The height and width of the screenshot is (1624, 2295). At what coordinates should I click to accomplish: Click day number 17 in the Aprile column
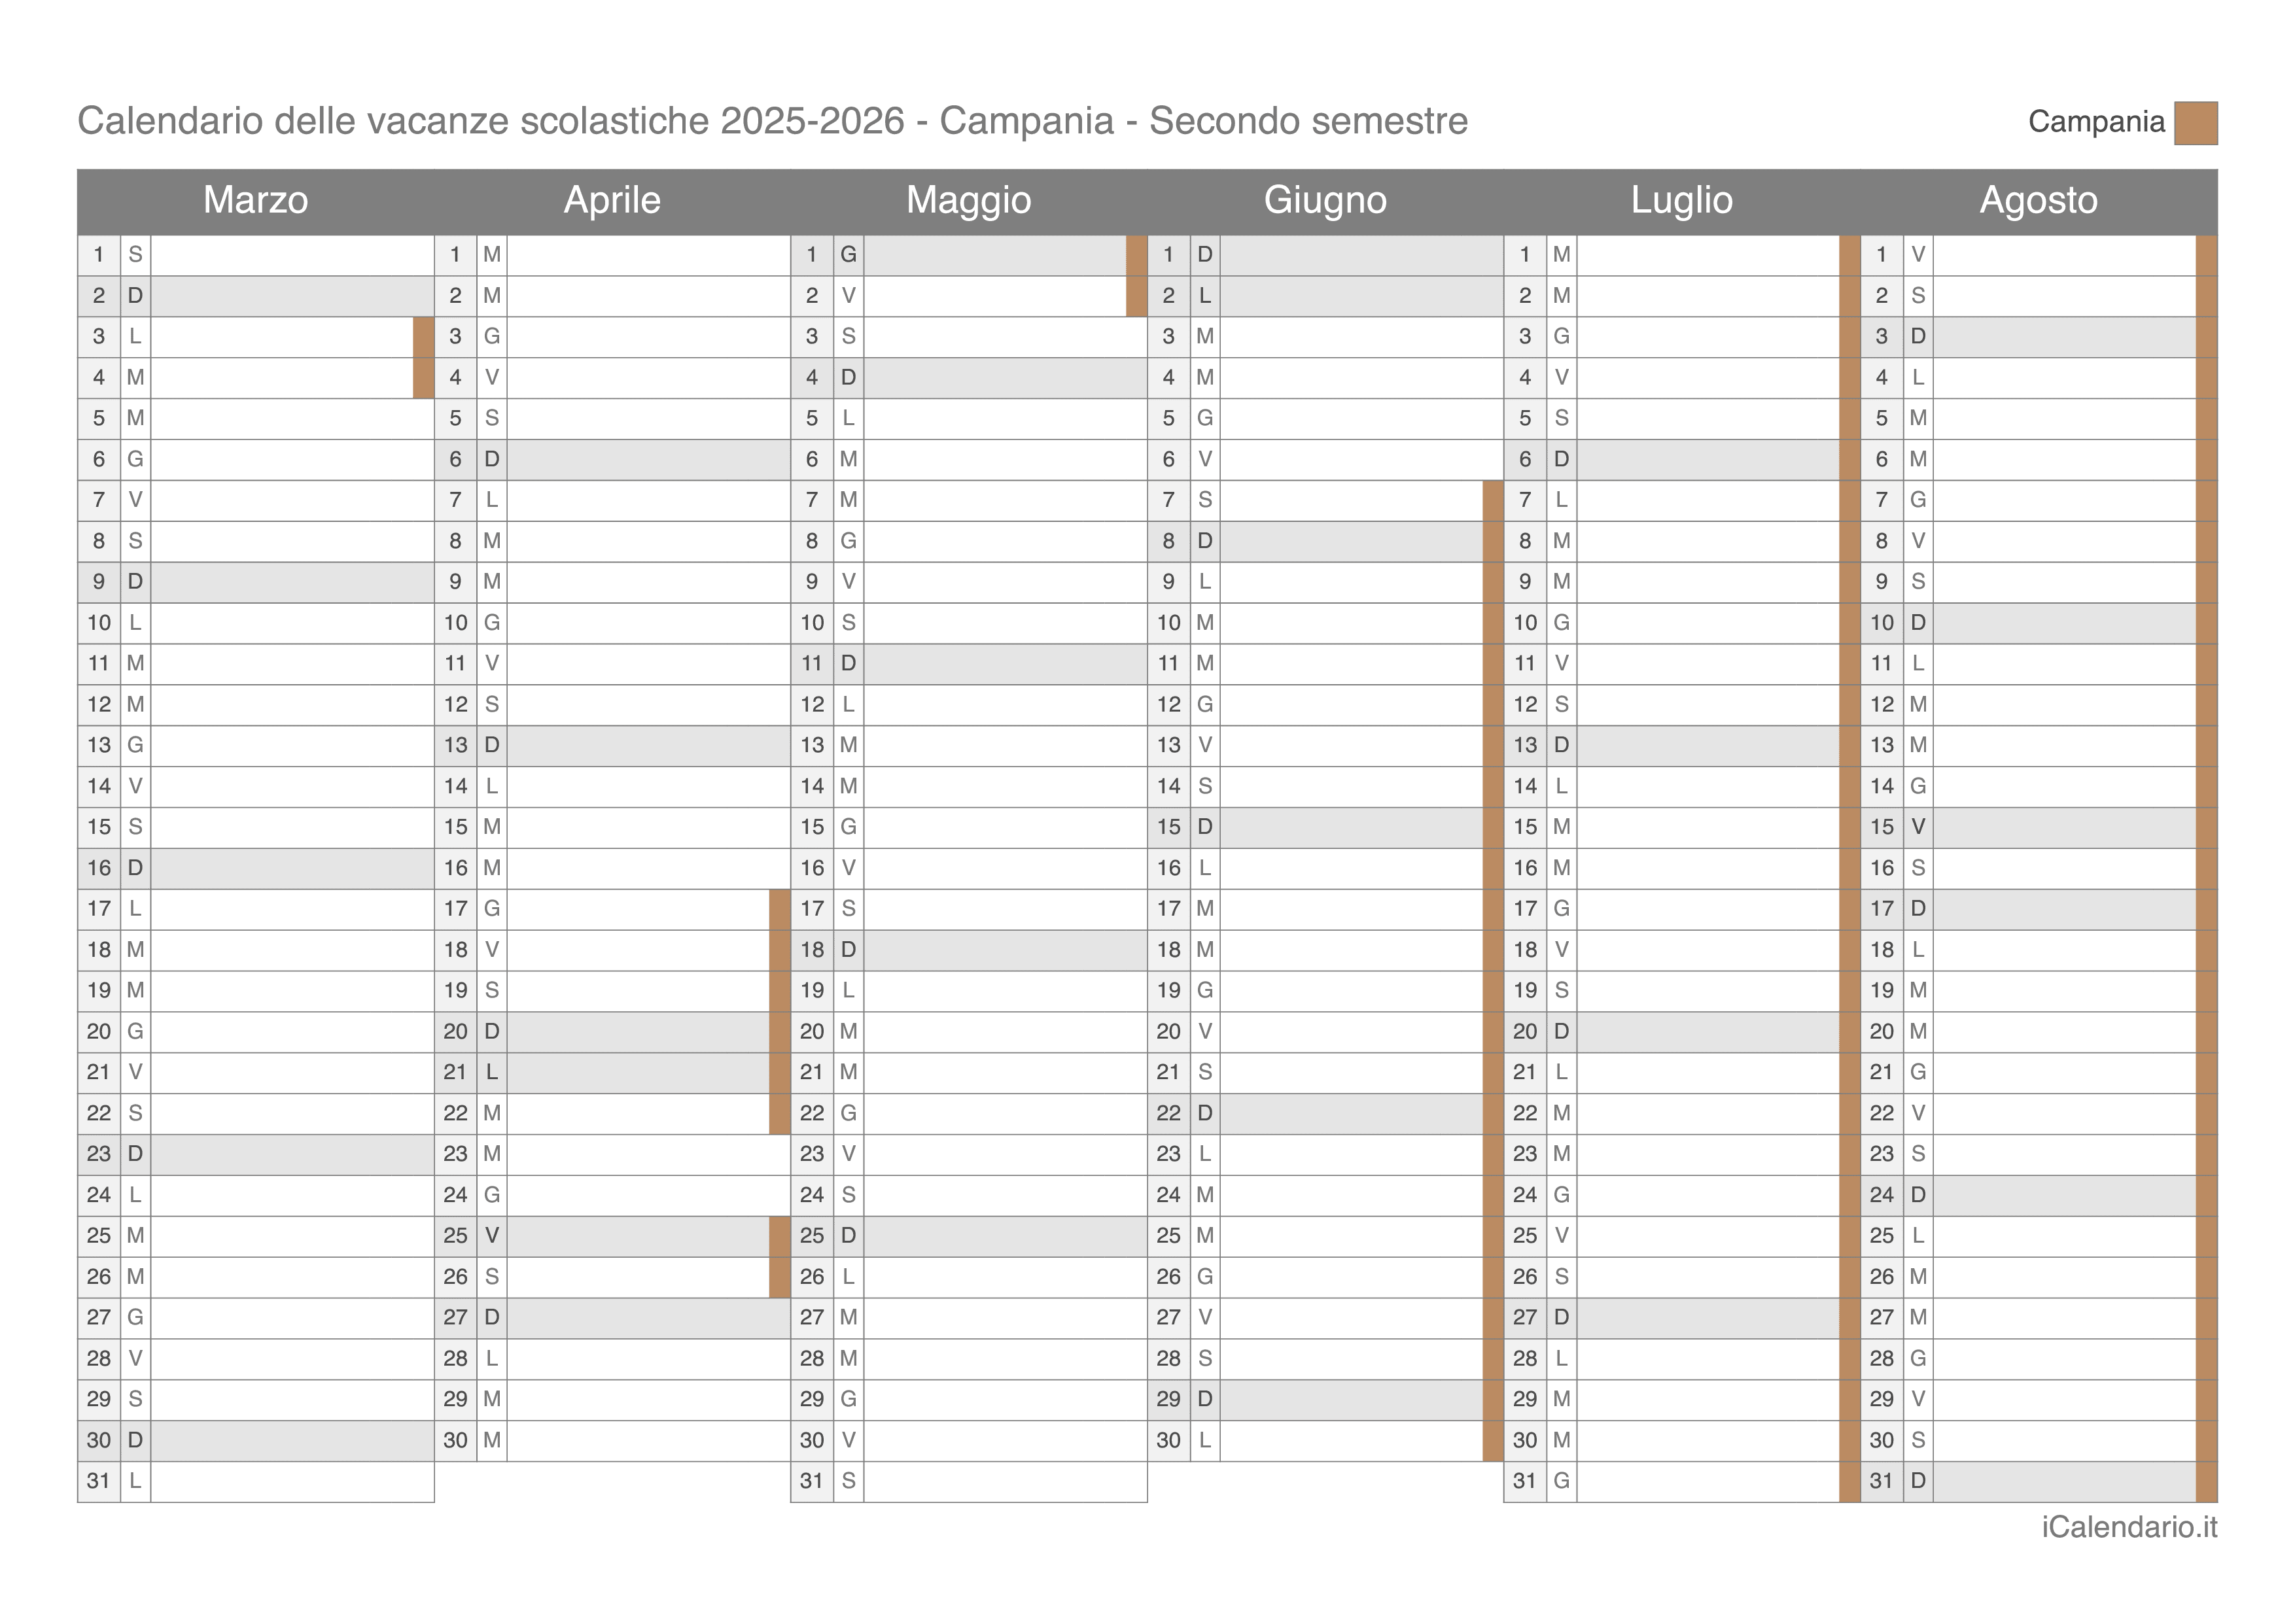point(456,909)
